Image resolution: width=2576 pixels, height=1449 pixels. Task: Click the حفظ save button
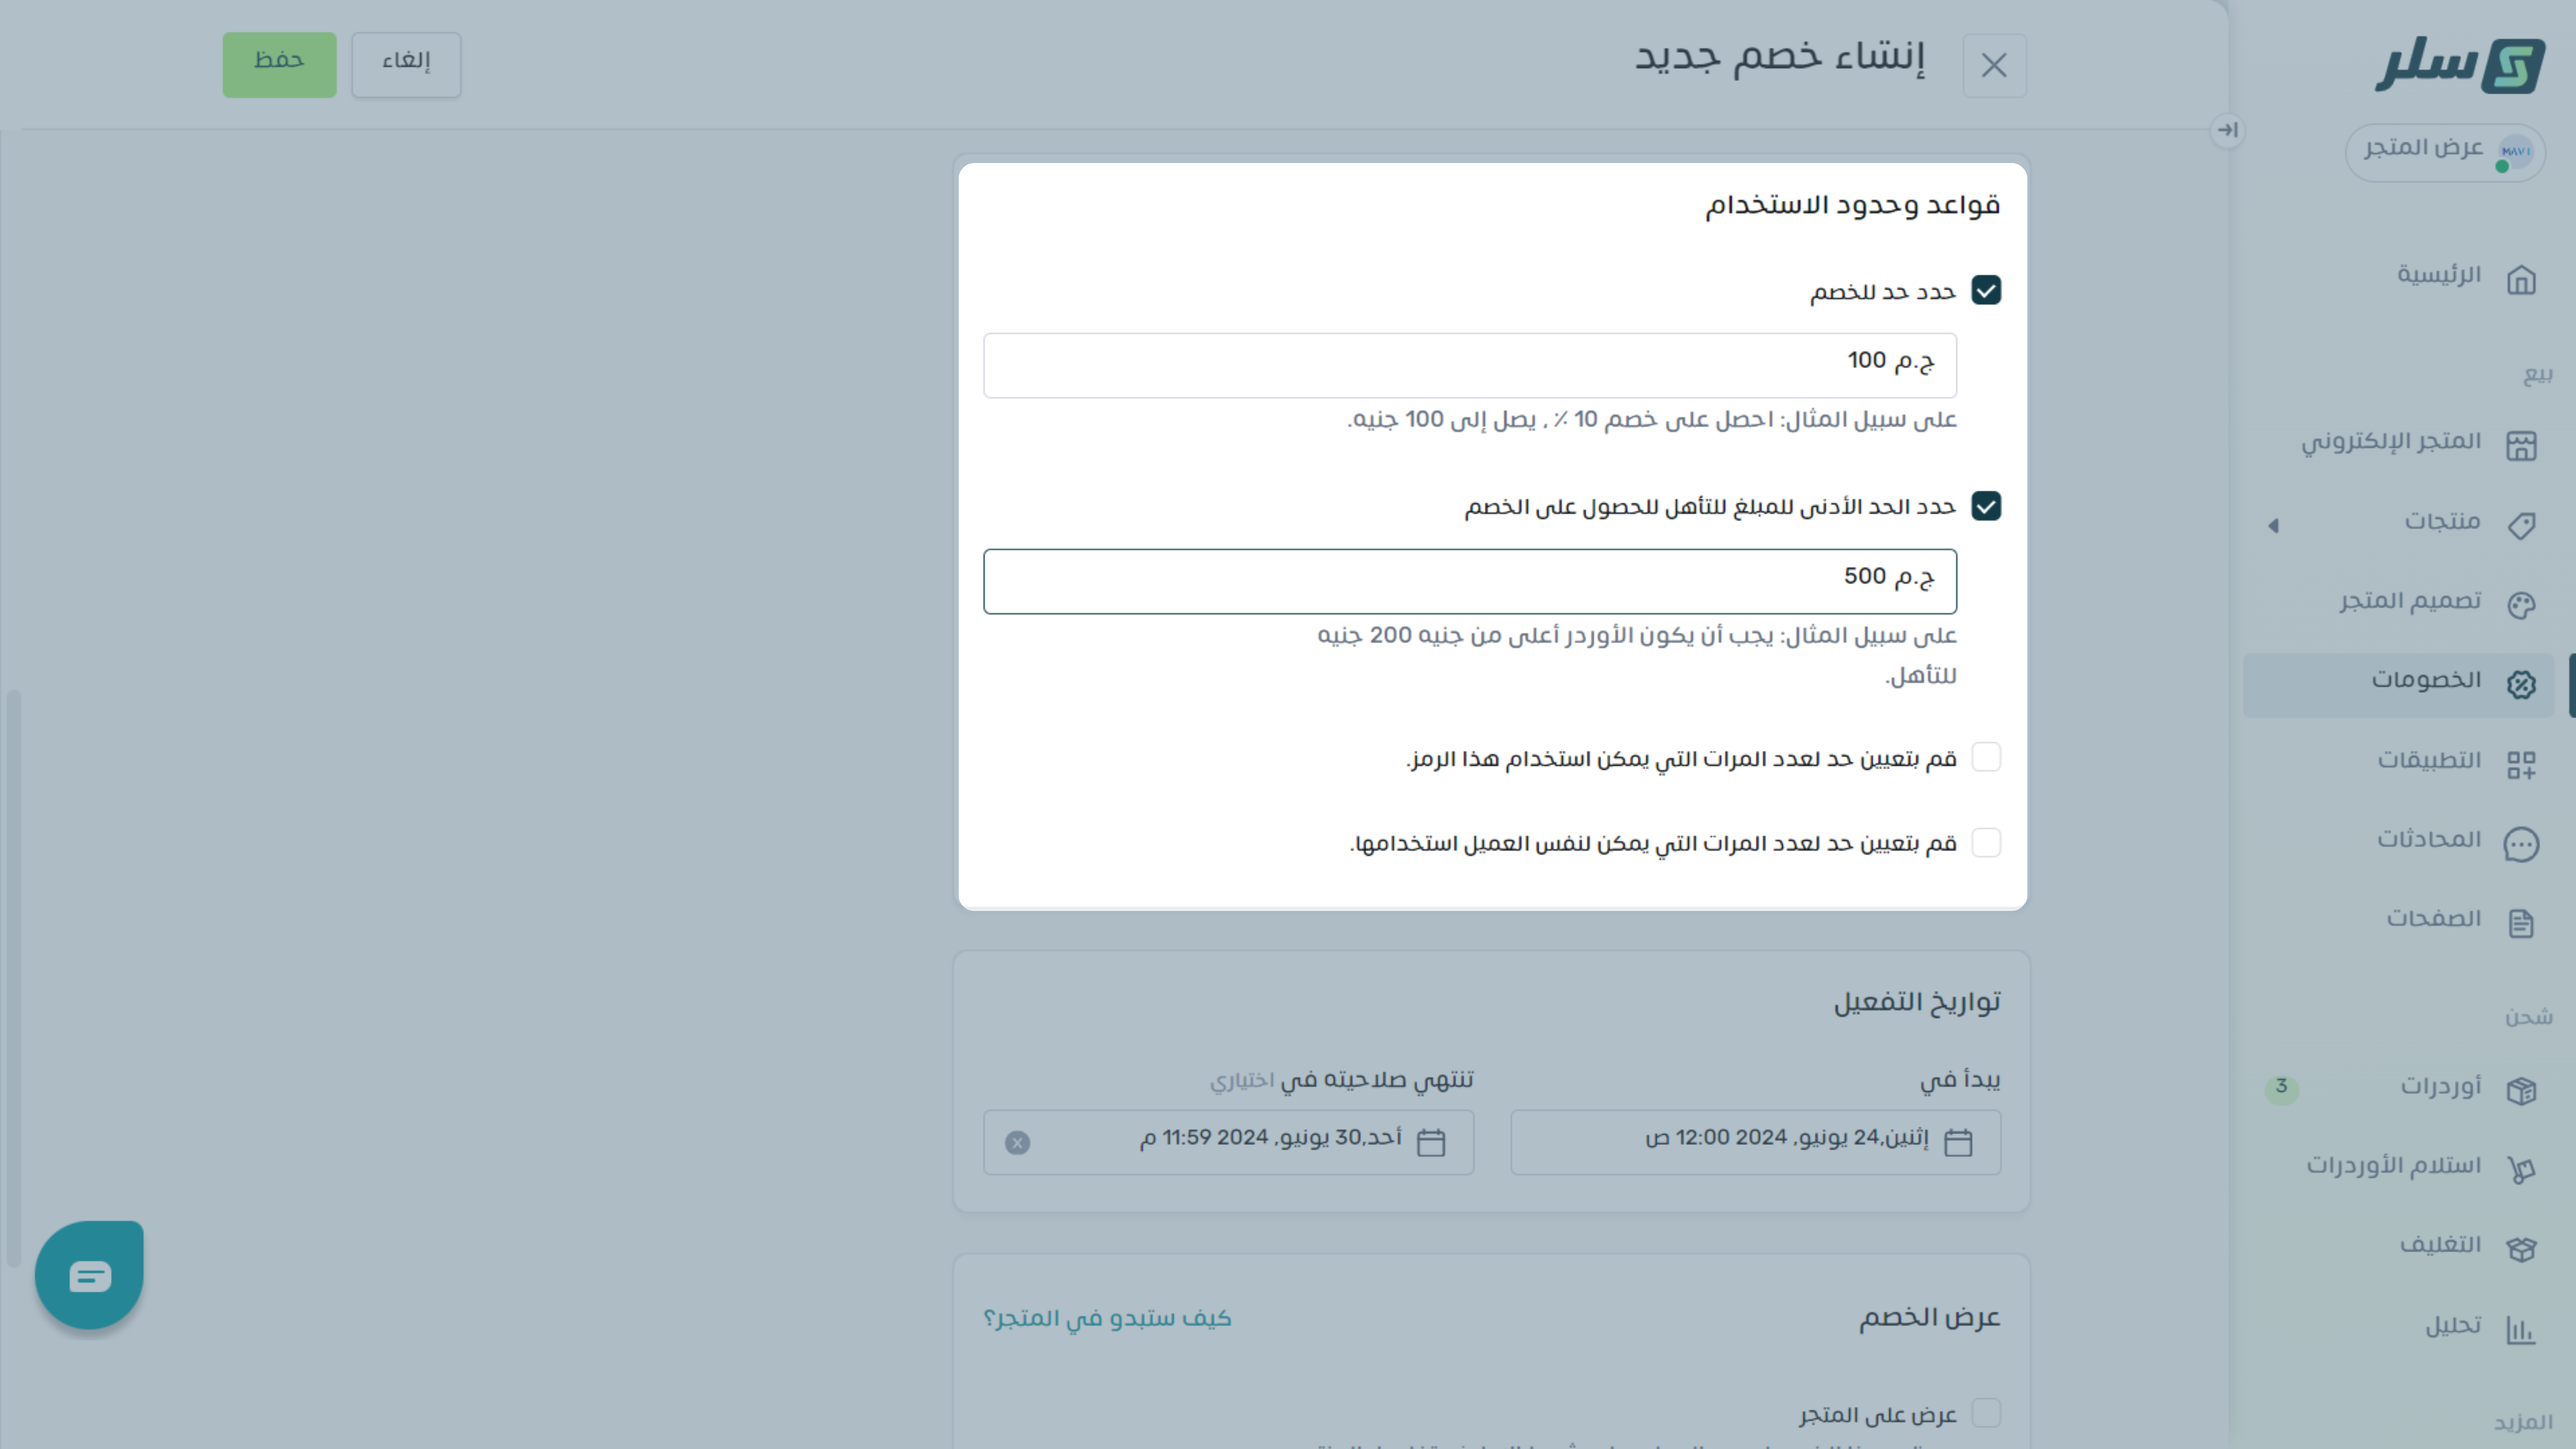pyautogui.click(x=279, y=64)
